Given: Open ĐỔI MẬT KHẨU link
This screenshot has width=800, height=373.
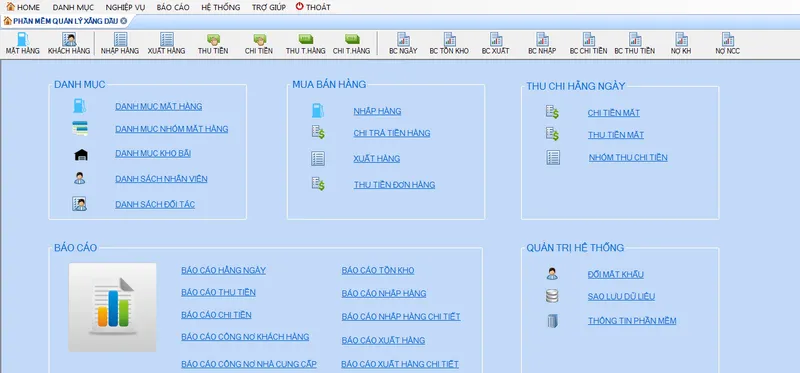Looking at the screenshot, I should pyautogui.click(x=616, y=275).
